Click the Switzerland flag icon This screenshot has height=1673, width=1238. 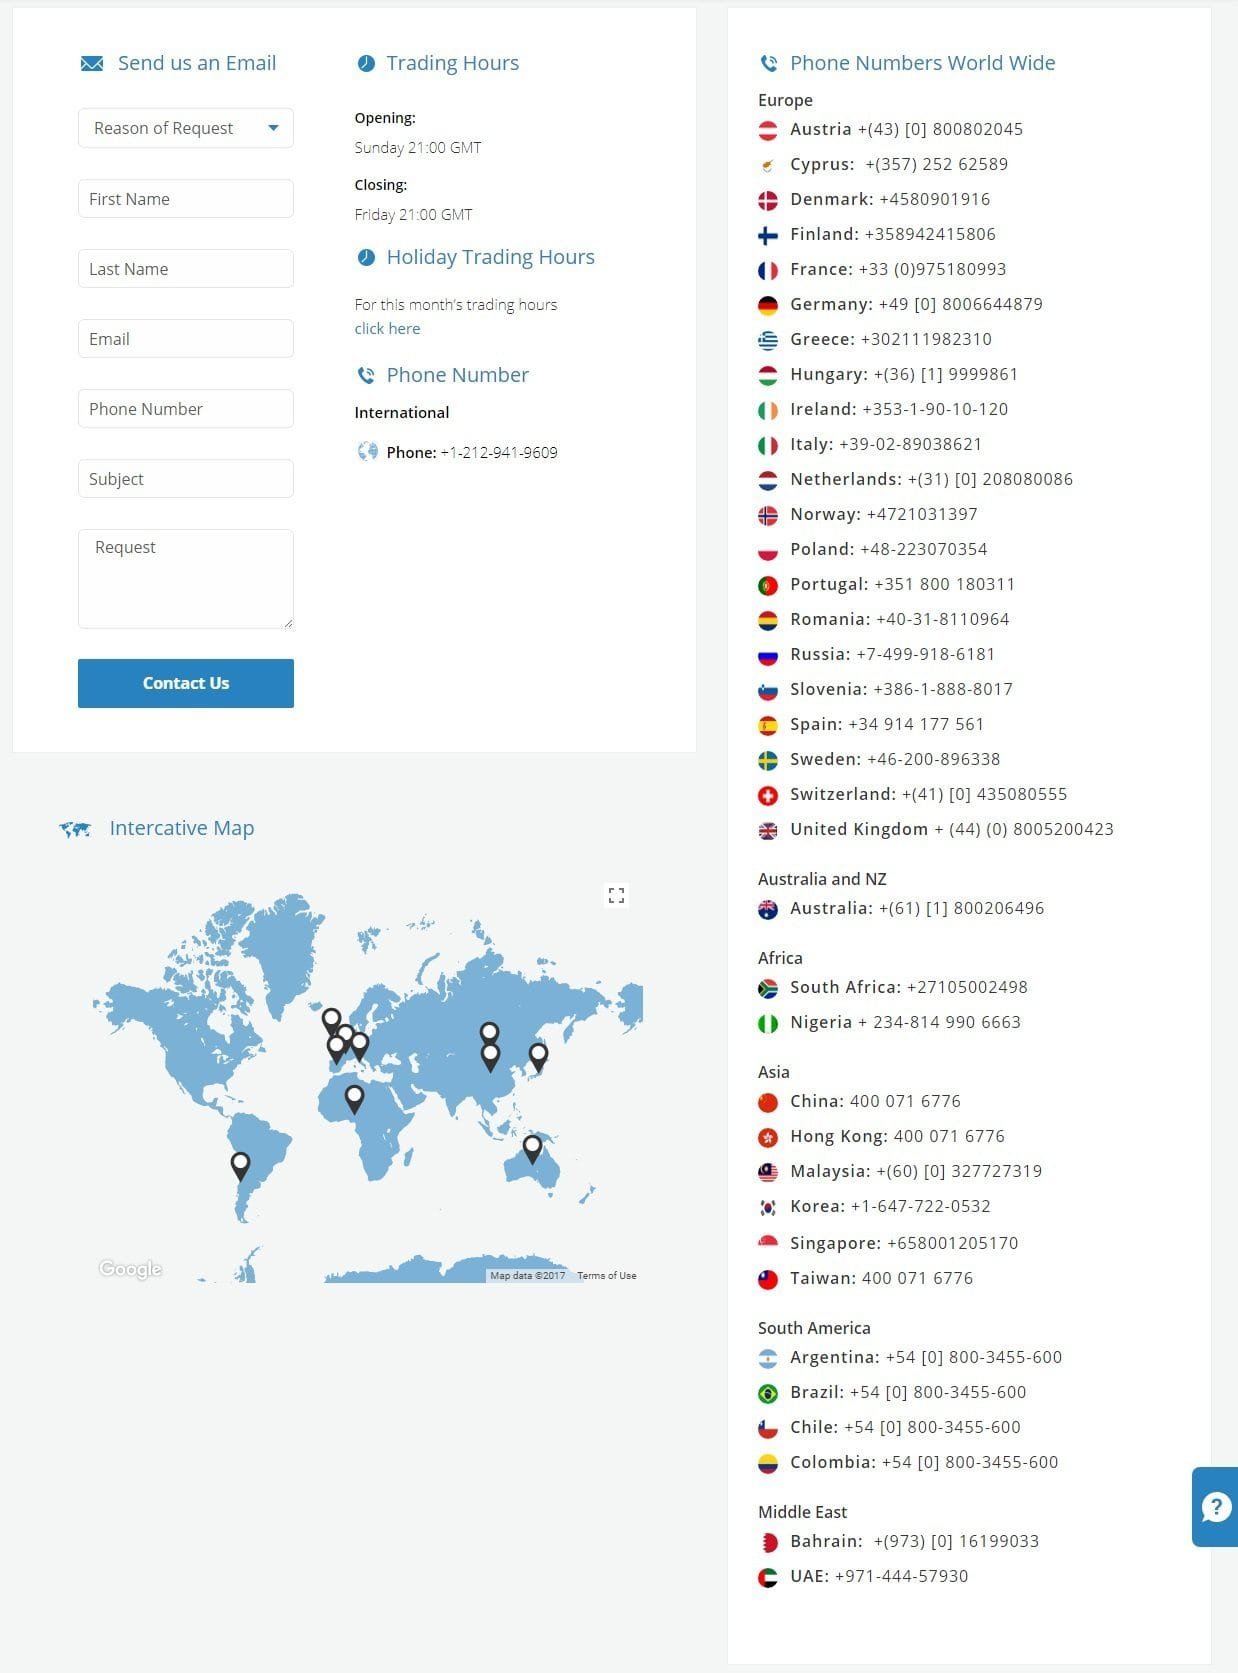click(768, 795)
